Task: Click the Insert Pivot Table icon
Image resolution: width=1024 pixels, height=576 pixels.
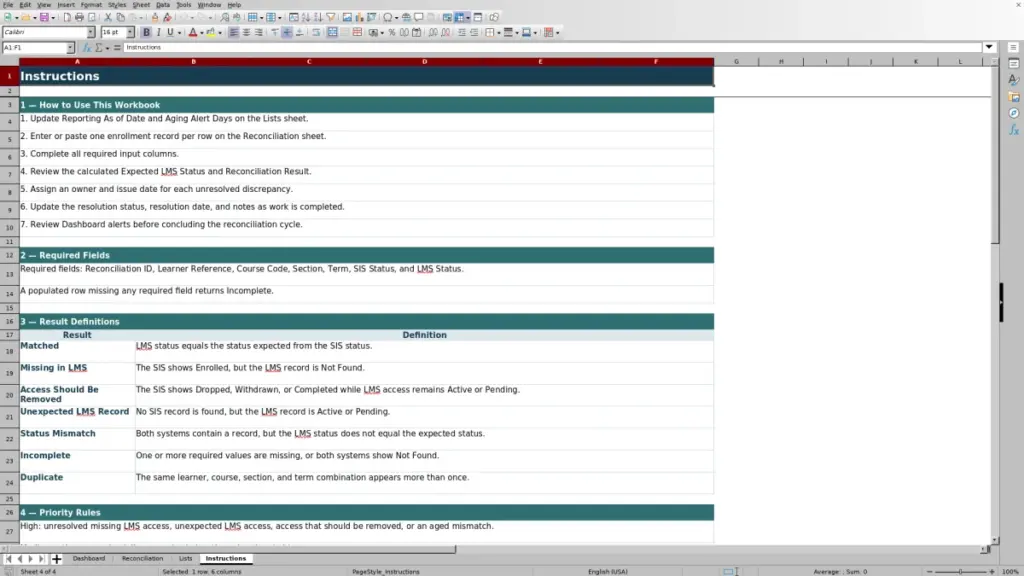Action: (372, 17)
